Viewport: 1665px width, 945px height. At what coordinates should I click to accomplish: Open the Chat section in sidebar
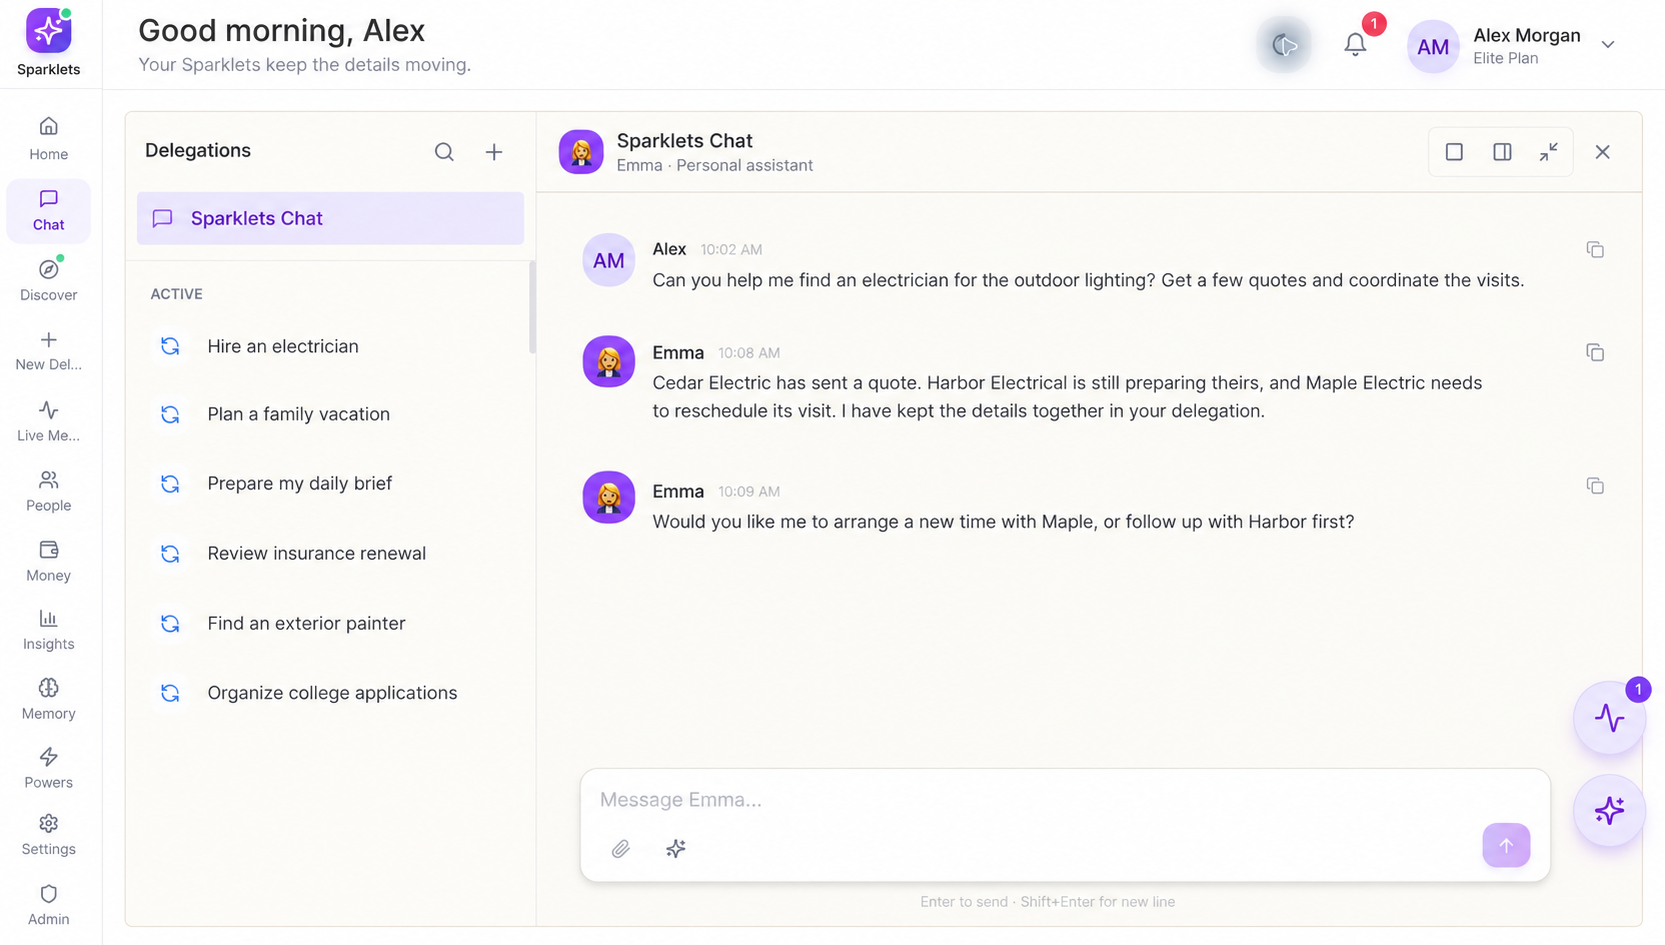(48, 210)
